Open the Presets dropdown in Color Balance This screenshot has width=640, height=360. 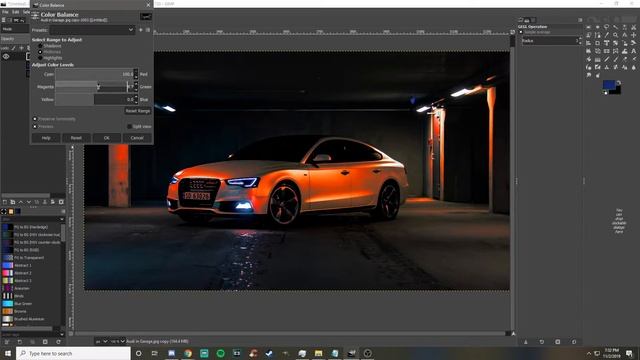(92, 30)
